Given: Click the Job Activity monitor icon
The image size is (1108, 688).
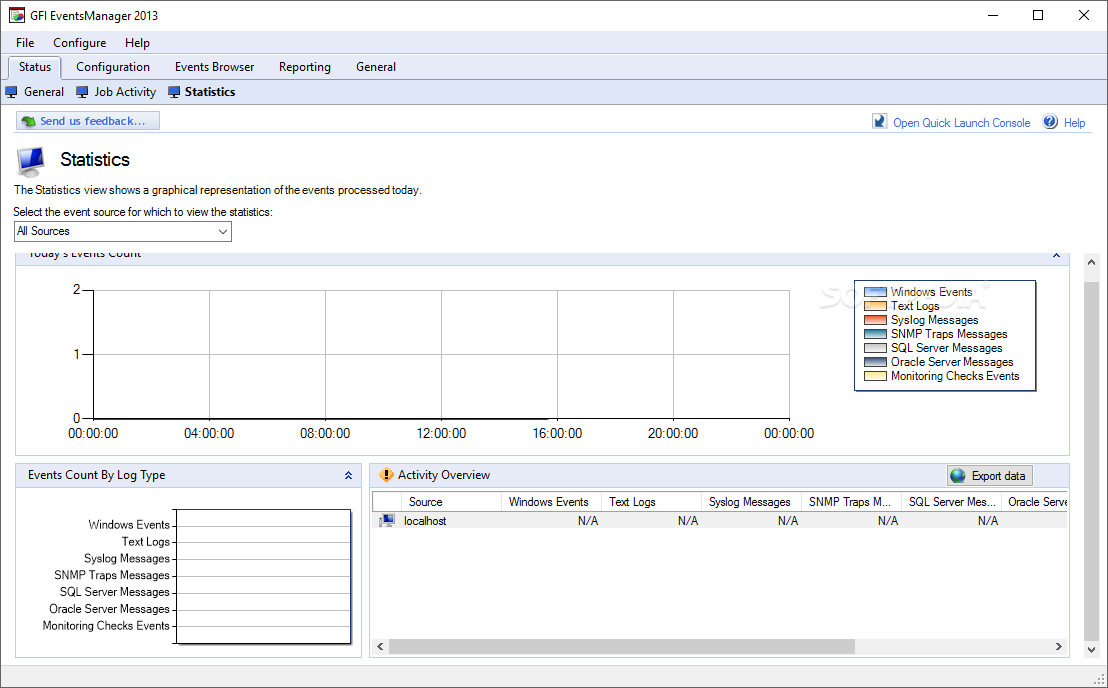Looking at the screenshot, I should (82, 92).
